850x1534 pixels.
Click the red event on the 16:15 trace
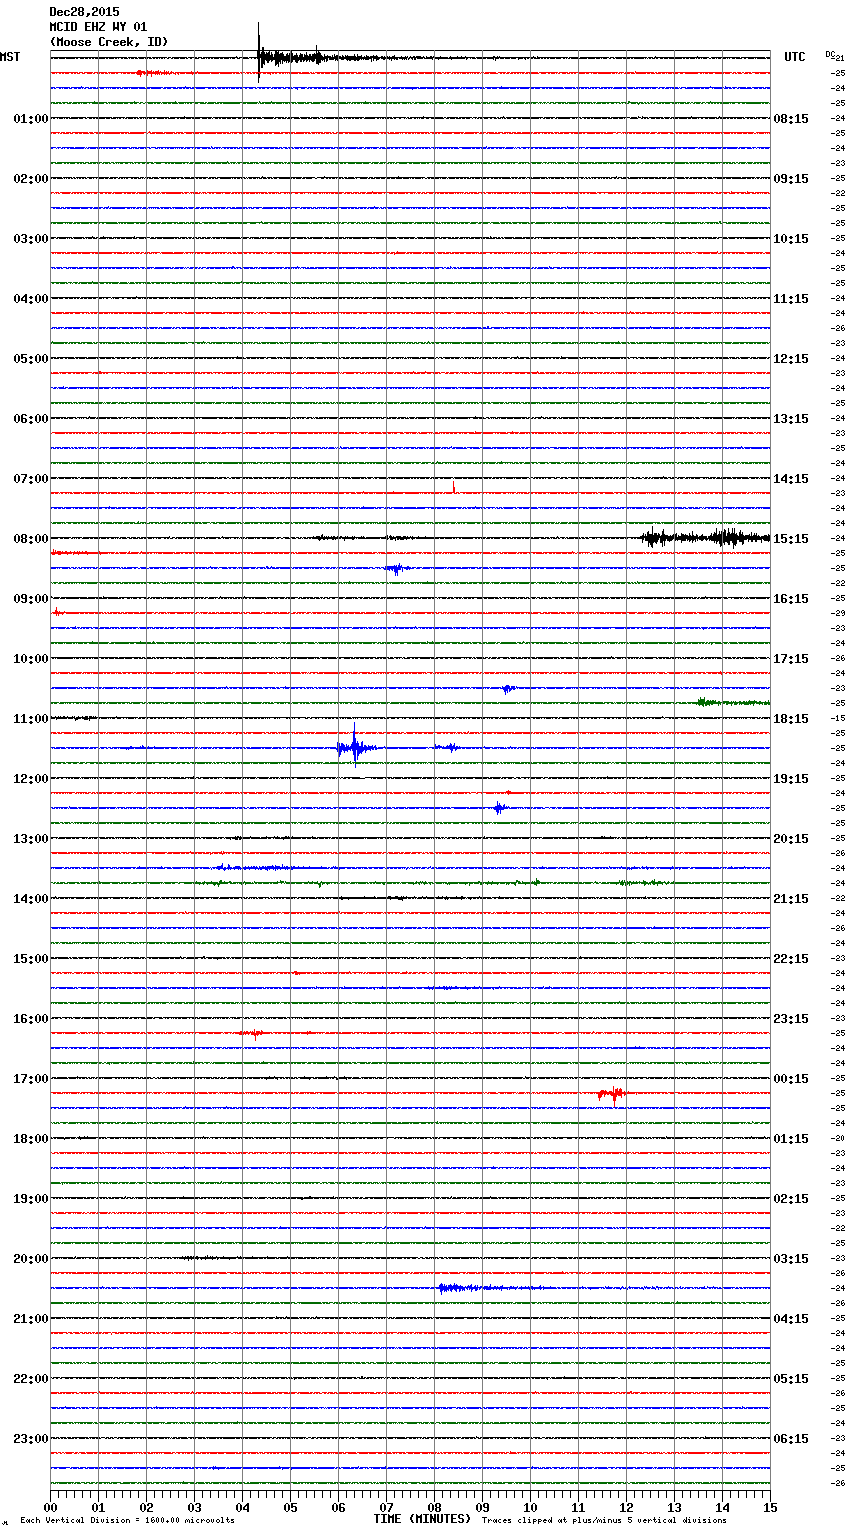coord(252,1033)
